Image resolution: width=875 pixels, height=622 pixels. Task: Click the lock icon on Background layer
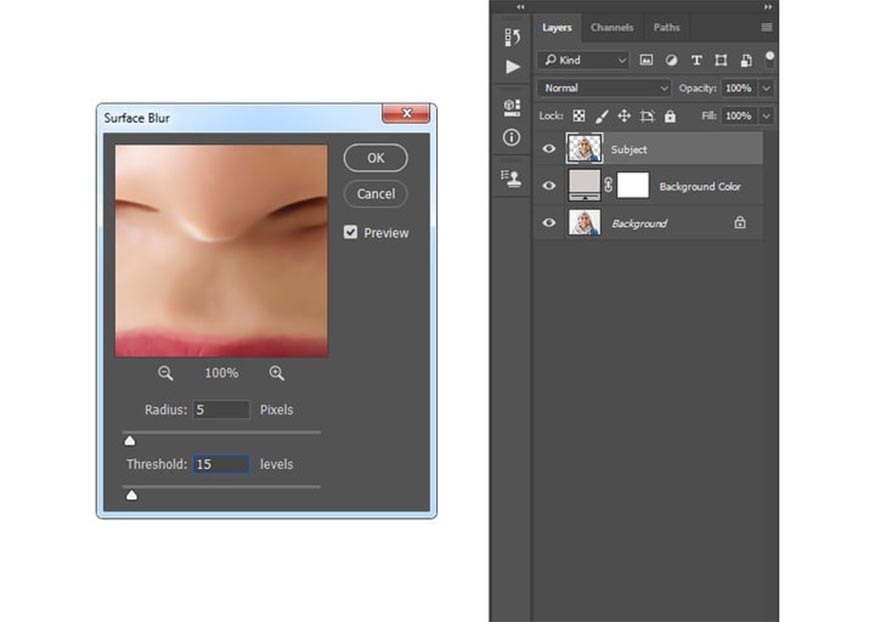coord(740,223)
